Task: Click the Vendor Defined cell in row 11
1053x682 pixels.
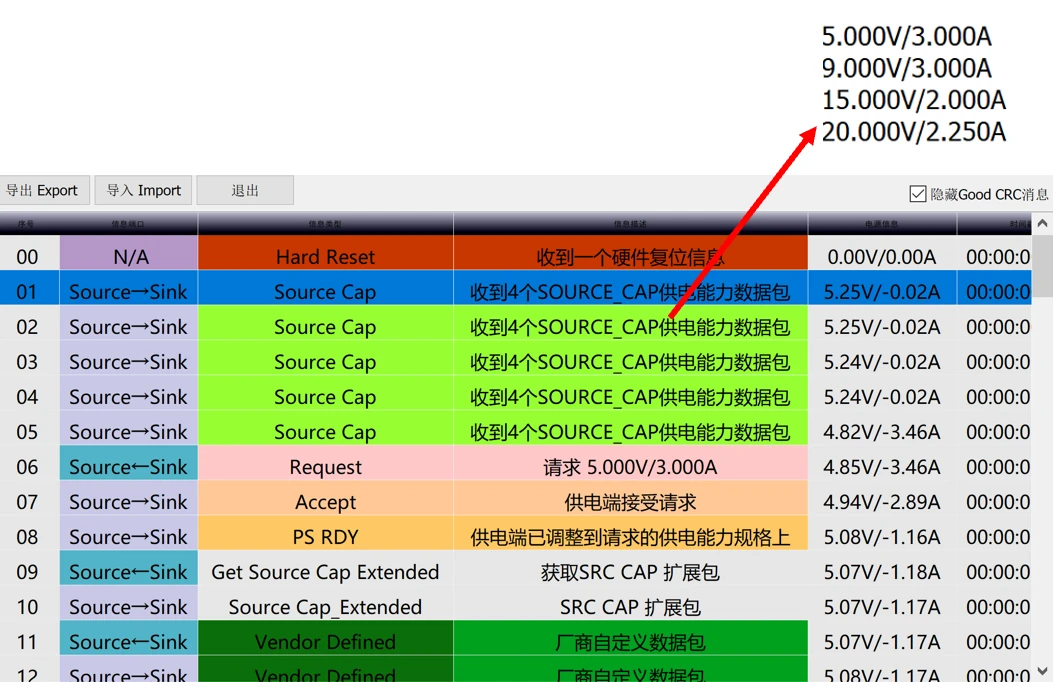Action: pyautogui.click(x=325, y=642)
